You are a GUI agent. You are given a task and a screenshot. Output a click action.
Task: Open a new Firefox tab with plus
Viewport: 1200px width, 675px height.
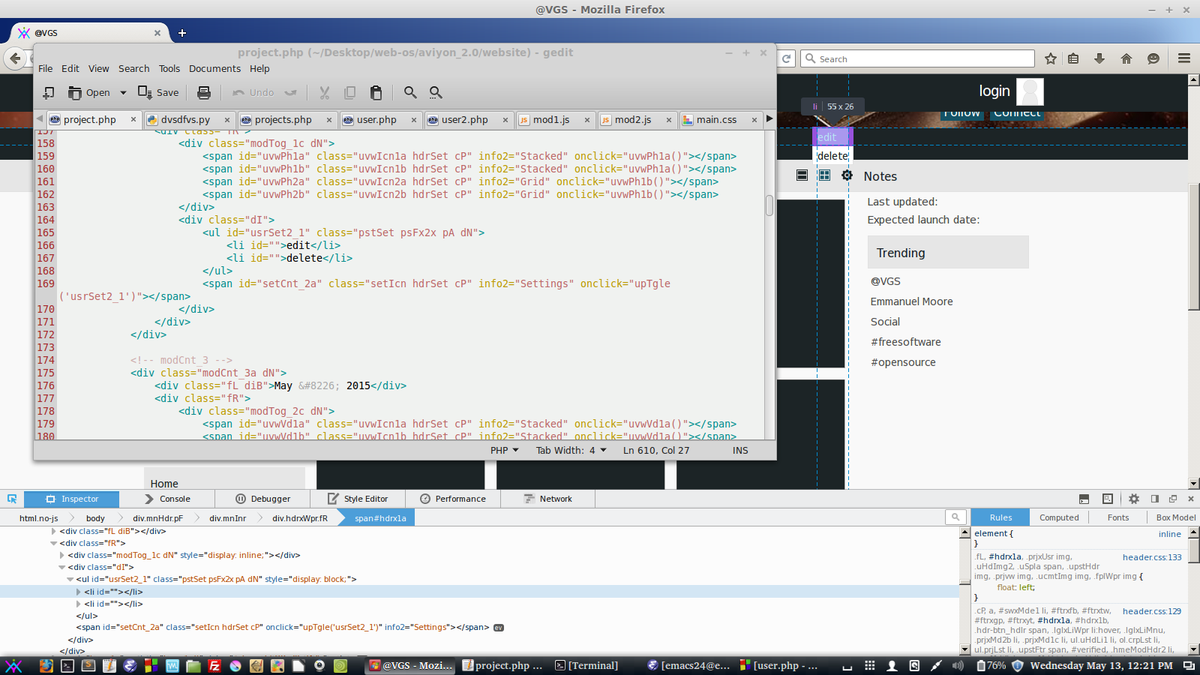182,32
